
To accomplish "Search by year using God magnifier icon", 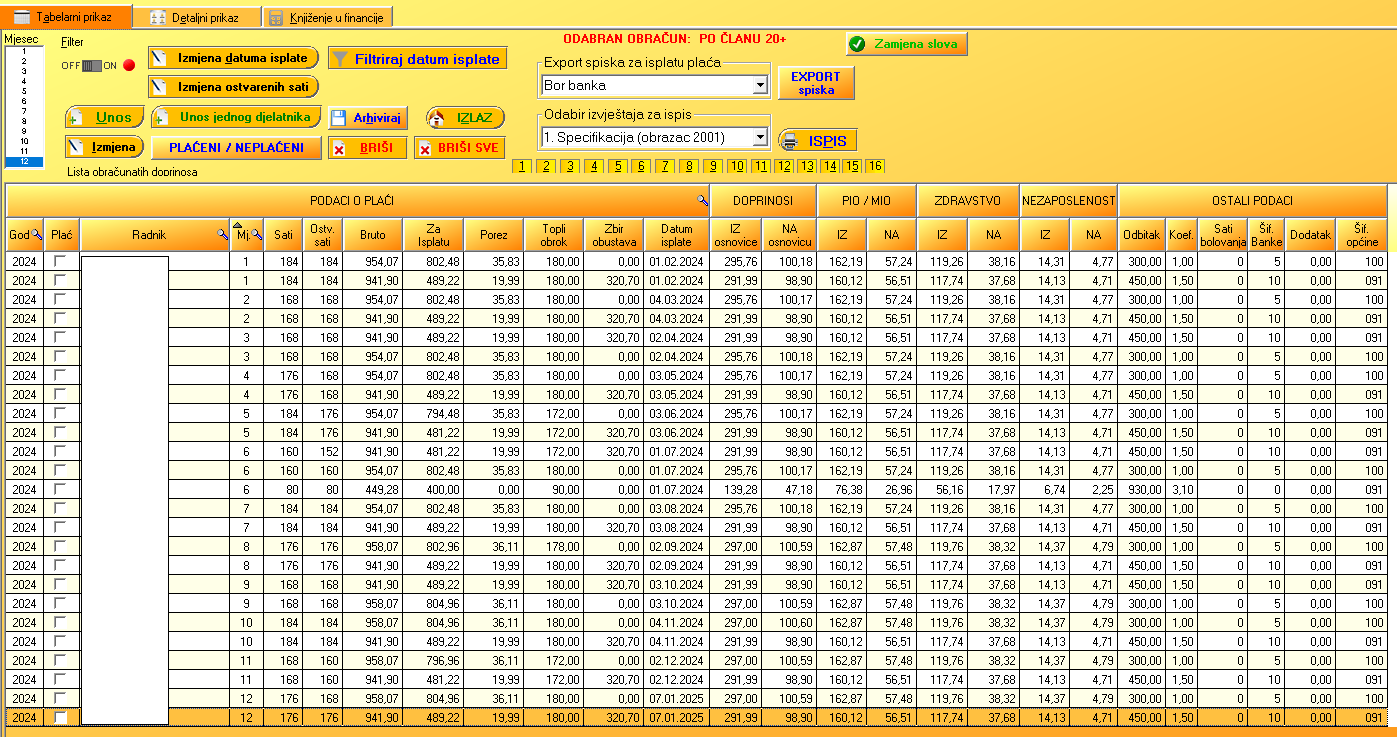I will coord(37,235).
